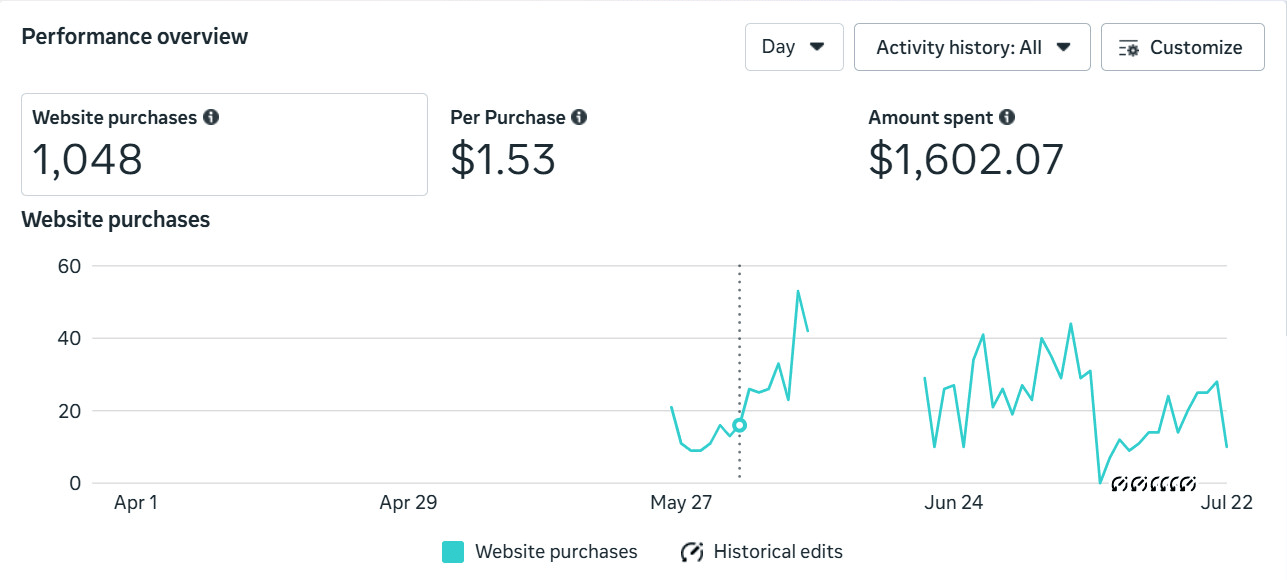Select the Website purchases metric card
The height and width of the screenshot is (580, 1287).
click(224, 144)
